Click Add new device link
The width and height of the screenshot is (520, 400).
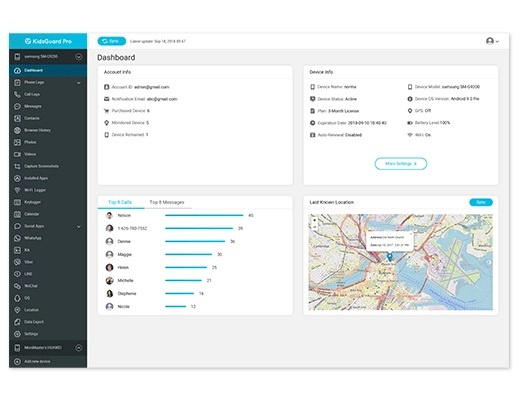point(37,362)
